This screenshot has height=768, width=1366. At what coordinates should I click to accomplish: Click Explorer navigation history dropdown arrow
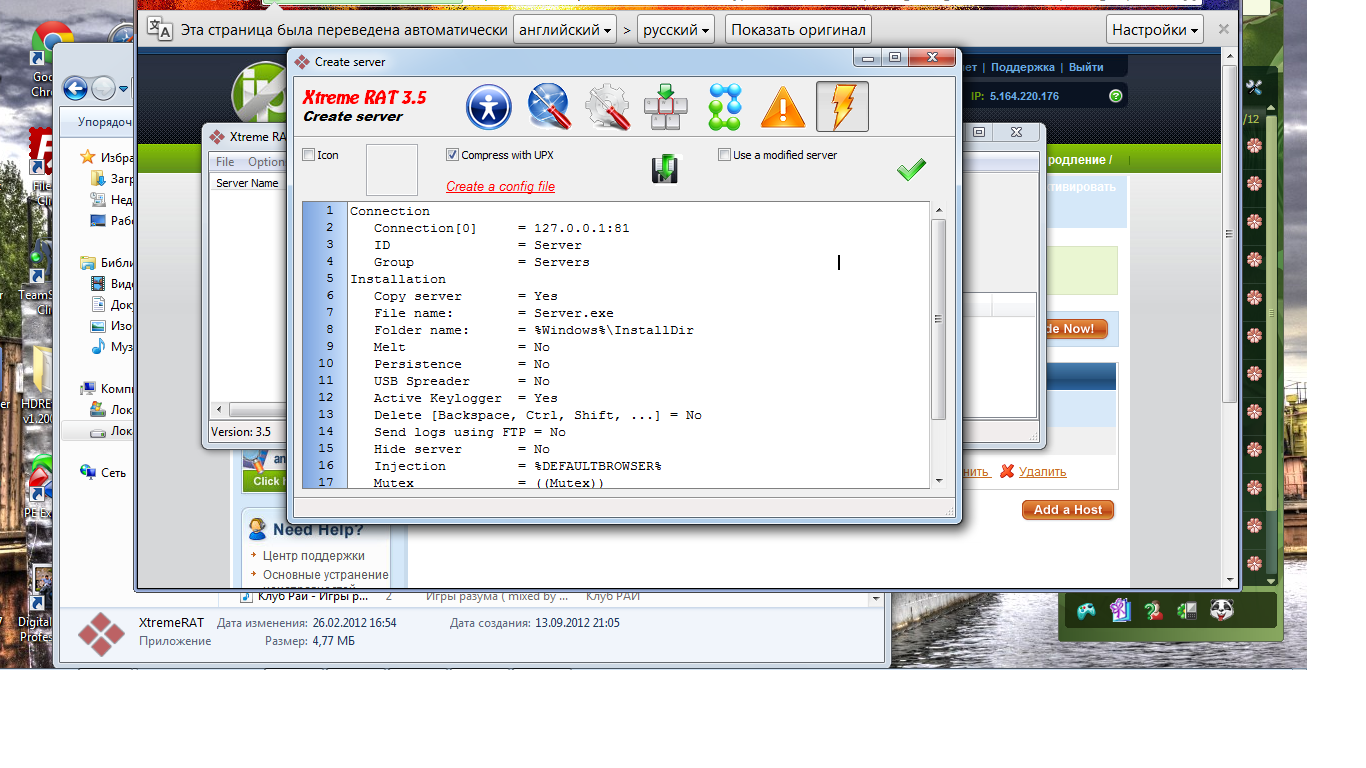tap(124, 89)
